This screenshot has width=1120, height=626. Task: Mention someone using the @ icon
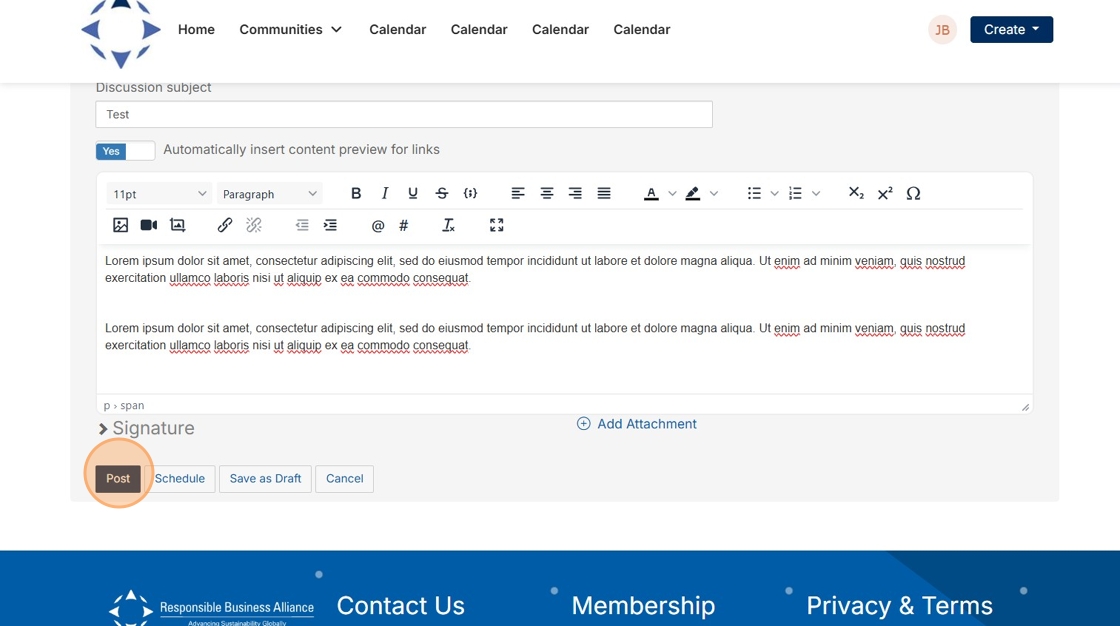click(378, 226)
